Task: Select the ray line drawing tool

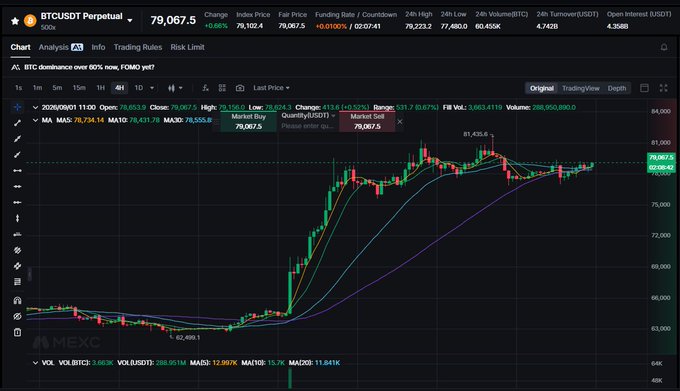Action: (17, 139)
